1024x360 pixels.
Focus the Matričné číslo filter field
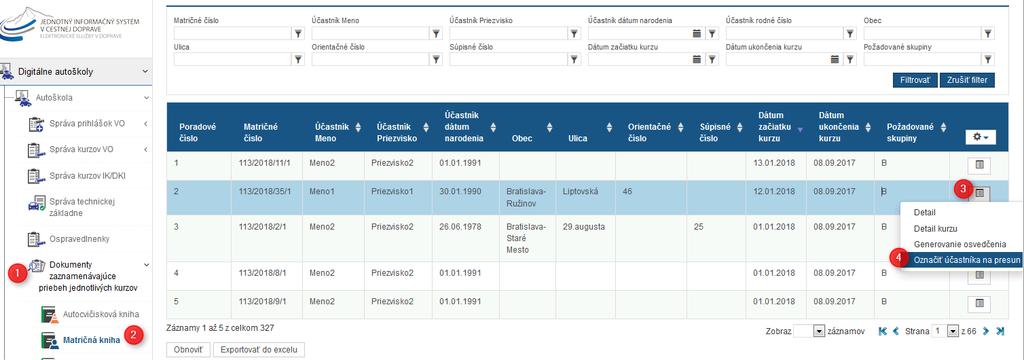(232, 34)
